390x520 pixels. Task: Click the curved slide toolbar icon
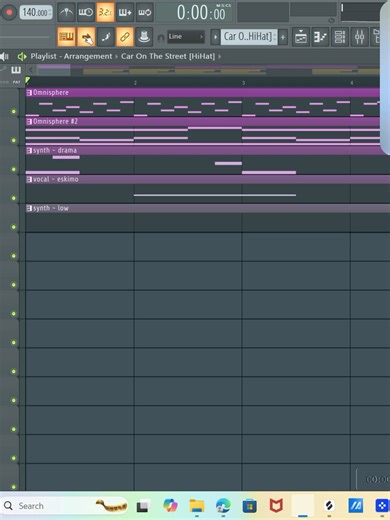coord(106,37)
